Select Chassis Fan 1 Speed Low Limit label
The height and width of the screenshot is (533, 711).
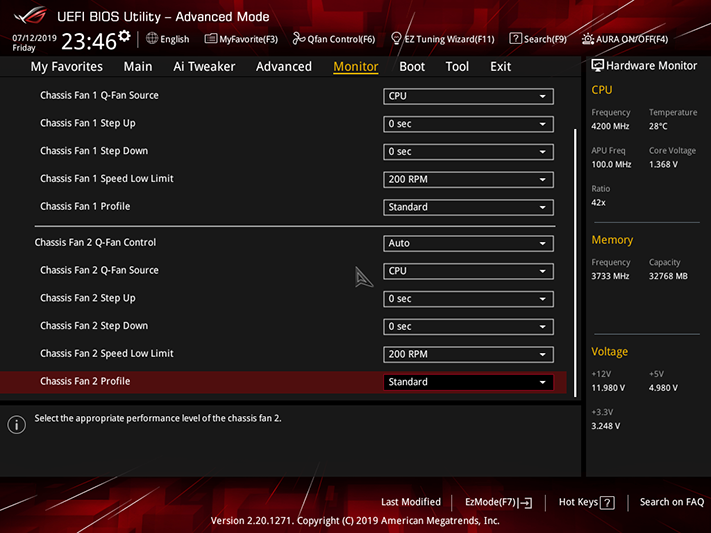click(107, 179)
